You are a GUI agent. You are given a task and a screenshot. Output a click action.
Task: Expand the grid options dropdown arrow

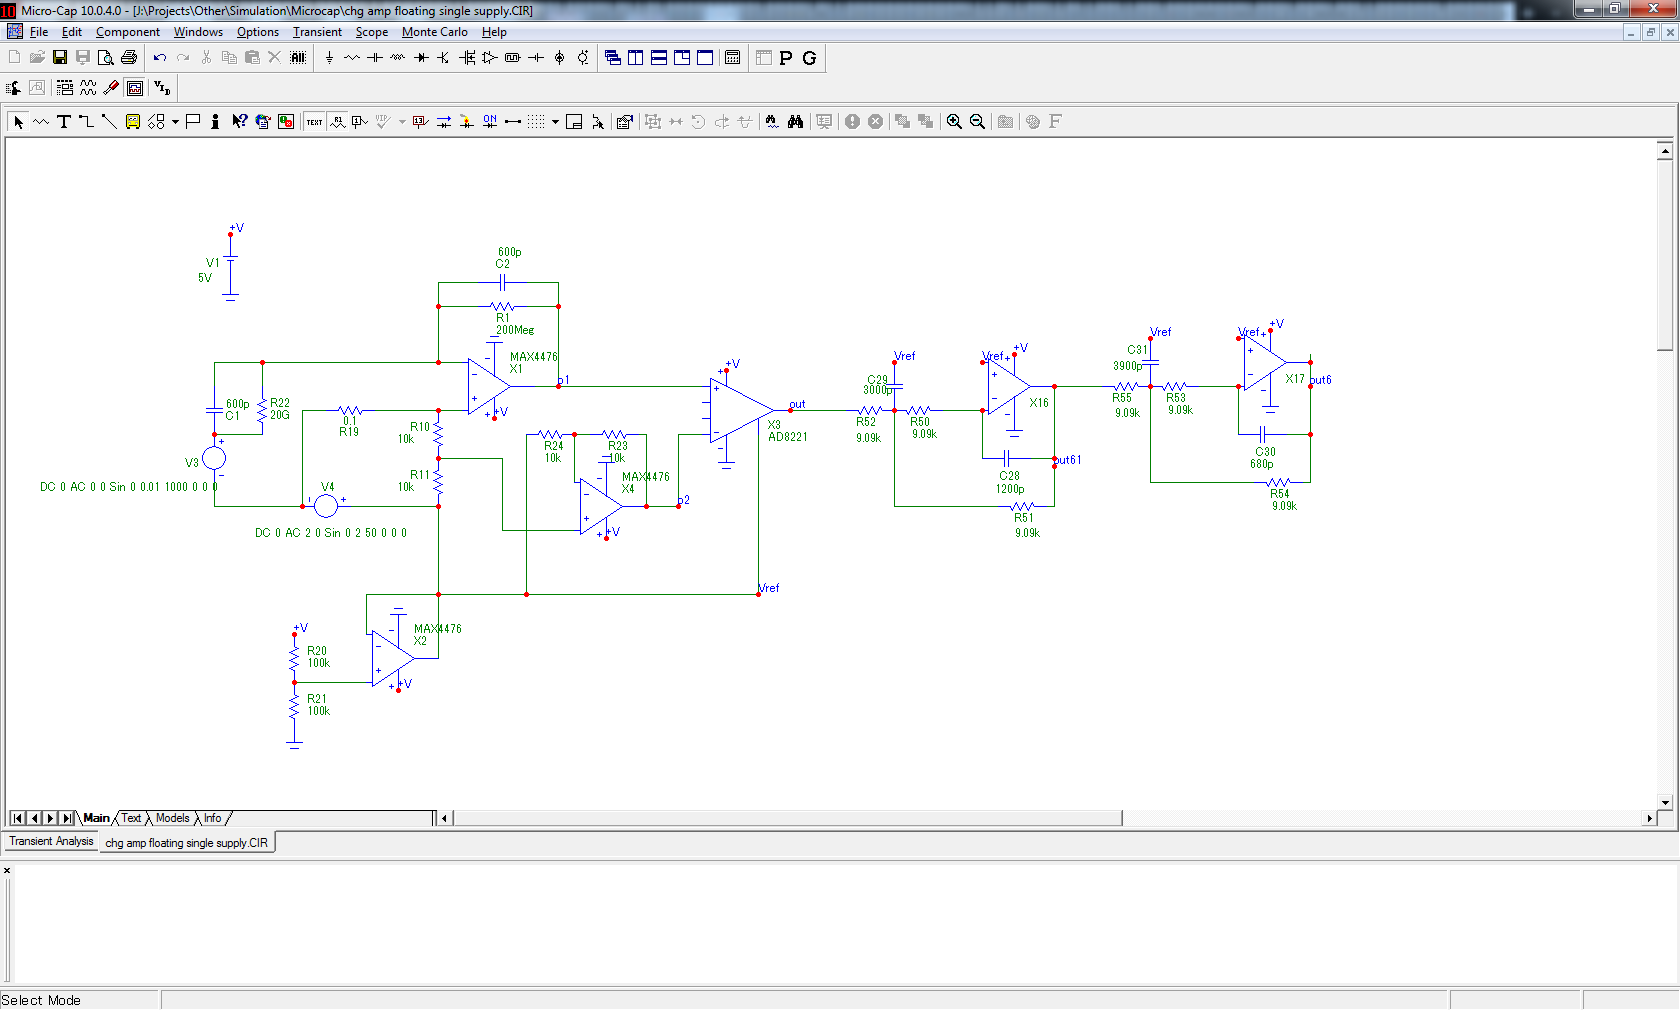click(555, 122)
